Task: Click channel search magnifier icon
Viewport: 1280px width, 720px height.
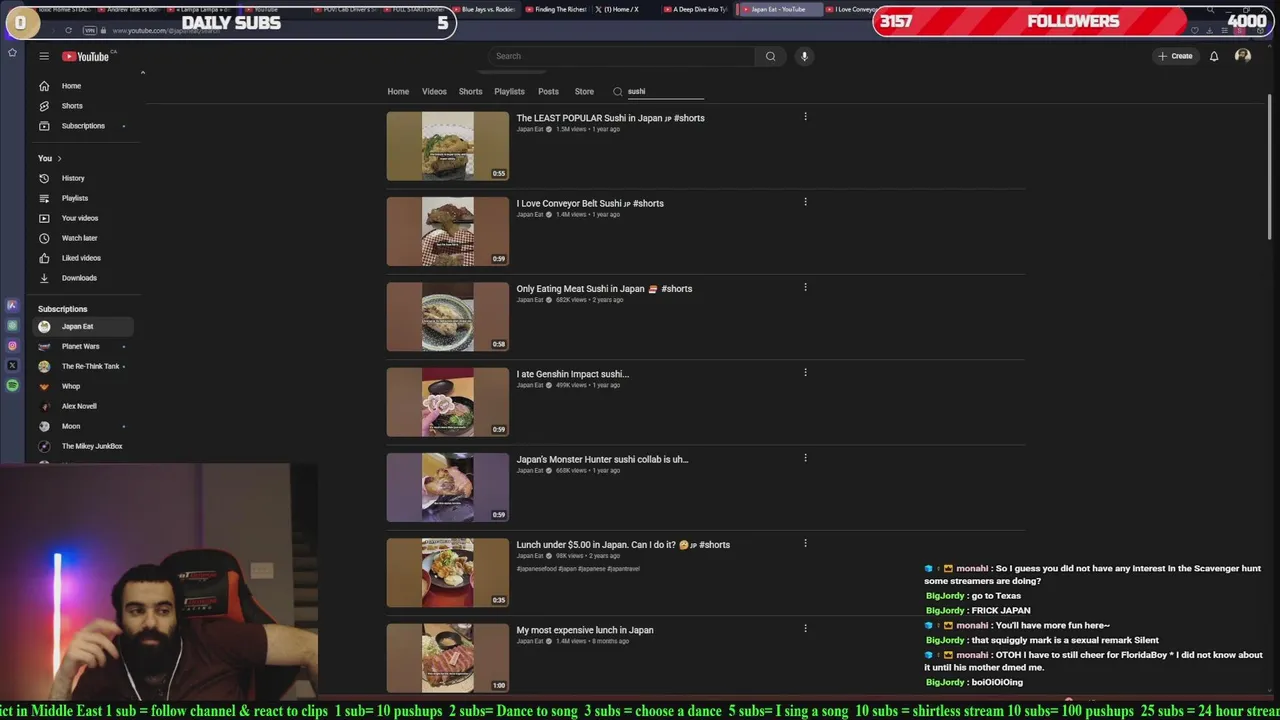Action: pos(617,91)
